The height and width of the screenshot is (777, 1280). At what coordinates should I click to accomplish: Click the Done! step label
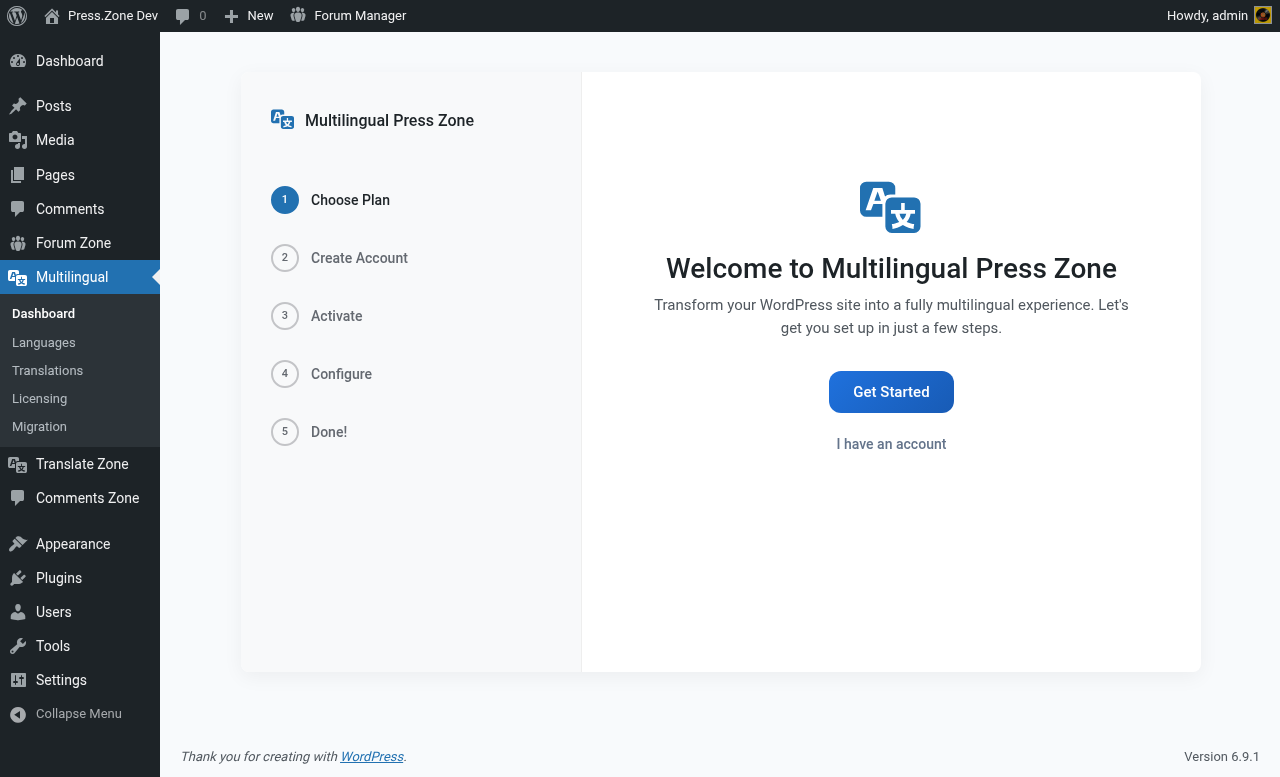point(329,432)
